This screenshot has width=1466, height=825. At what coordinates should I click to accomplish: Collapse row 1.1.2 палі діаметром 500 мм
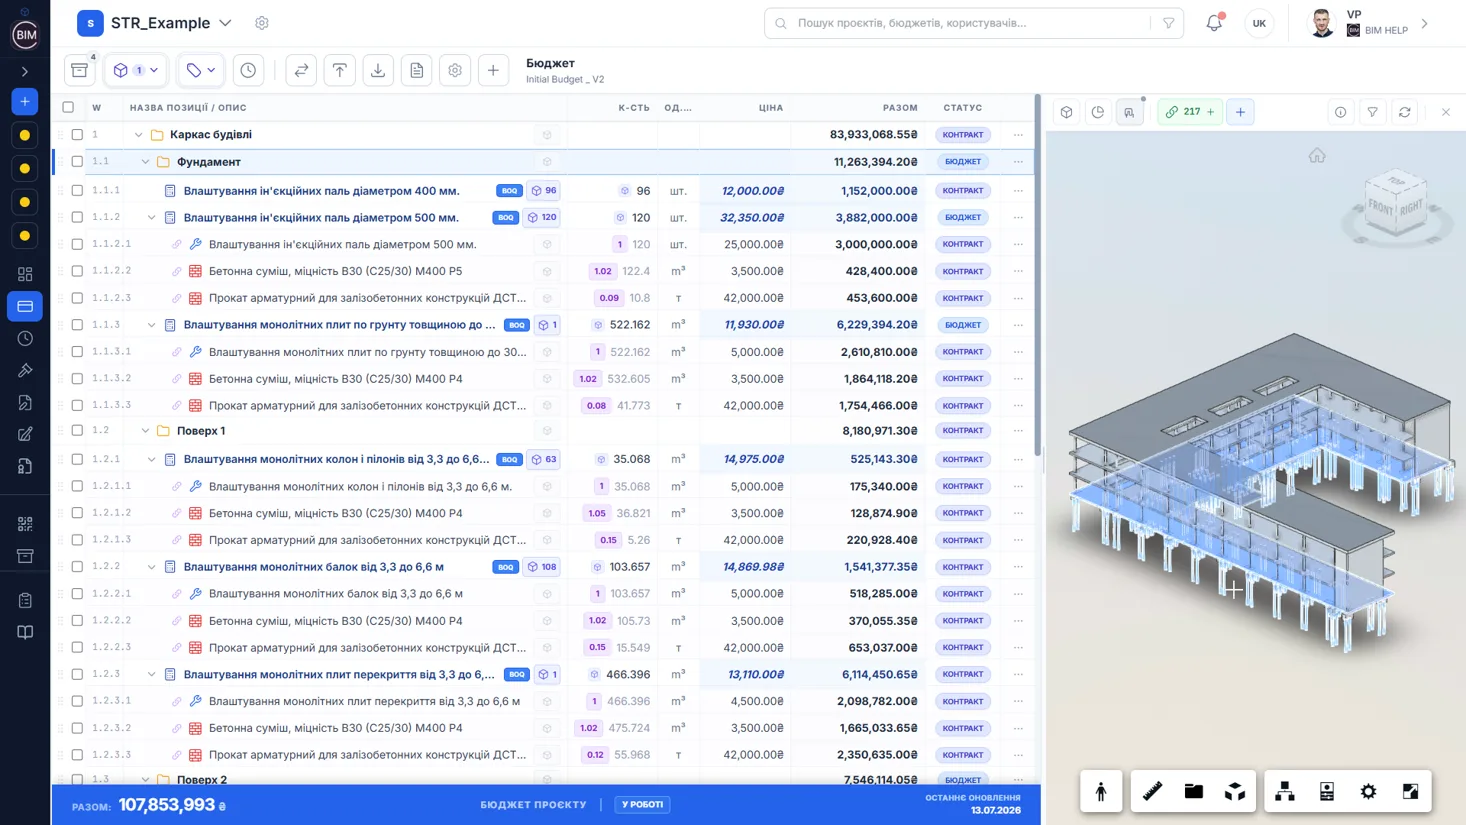click(152, 217)
